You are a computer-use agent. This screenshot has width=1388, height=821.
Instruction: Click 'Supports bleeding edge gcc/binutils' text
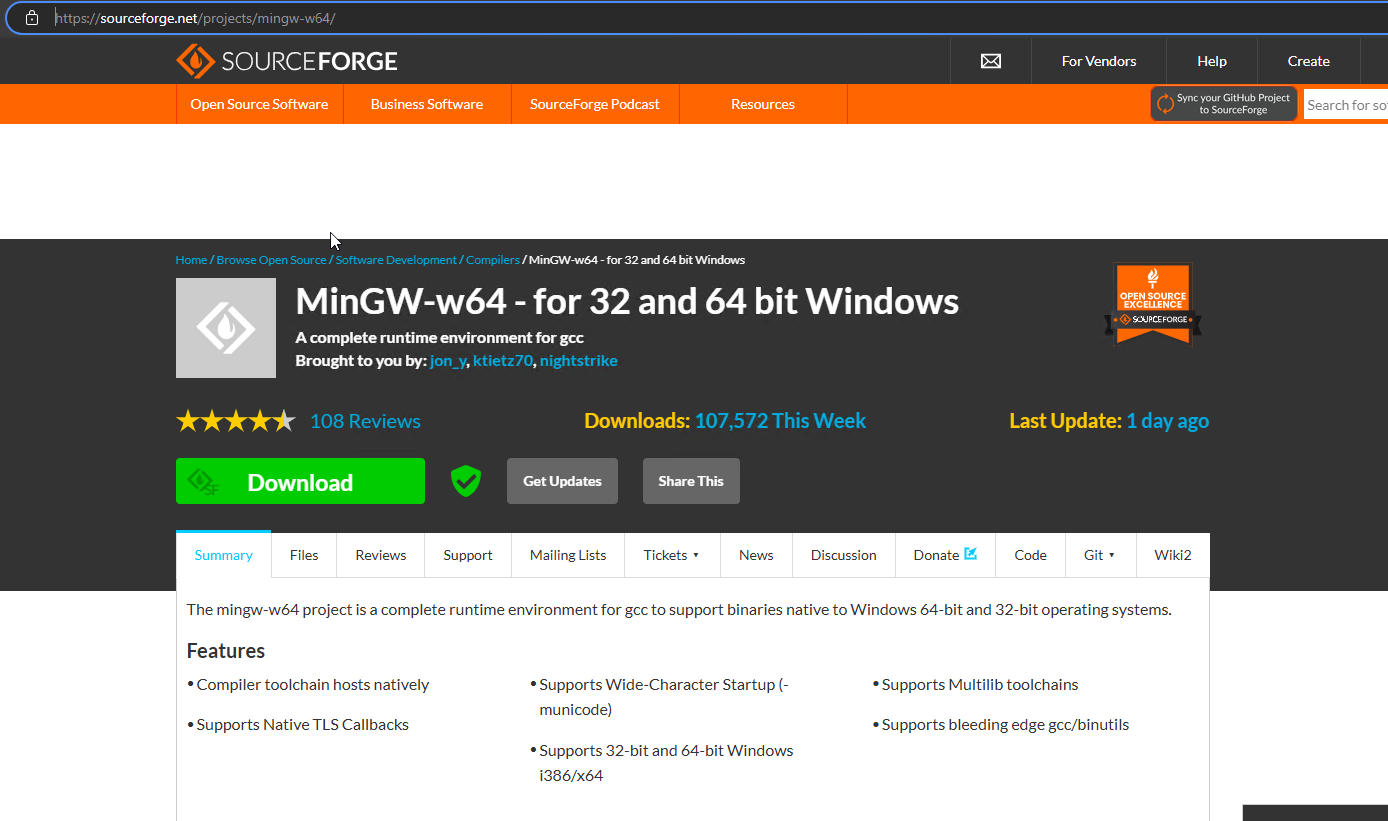click(x=1005, y=725)
